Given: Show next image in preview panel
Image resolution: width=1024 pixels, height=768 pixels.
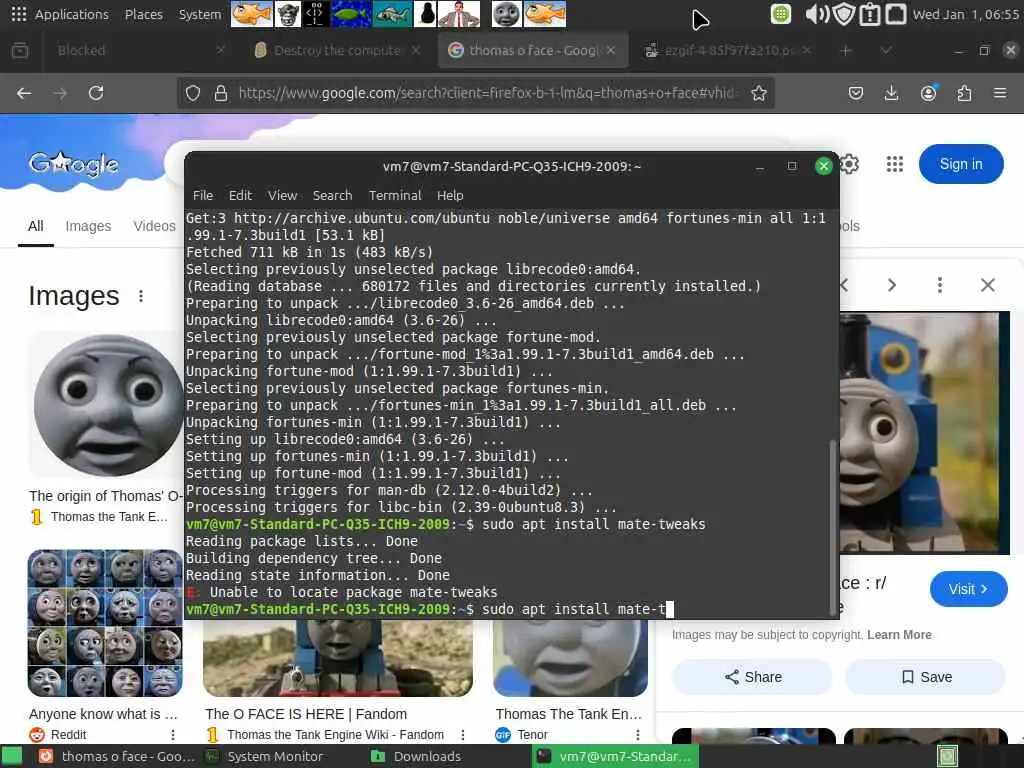Looking at the screenshot, I should coord(891,285).
